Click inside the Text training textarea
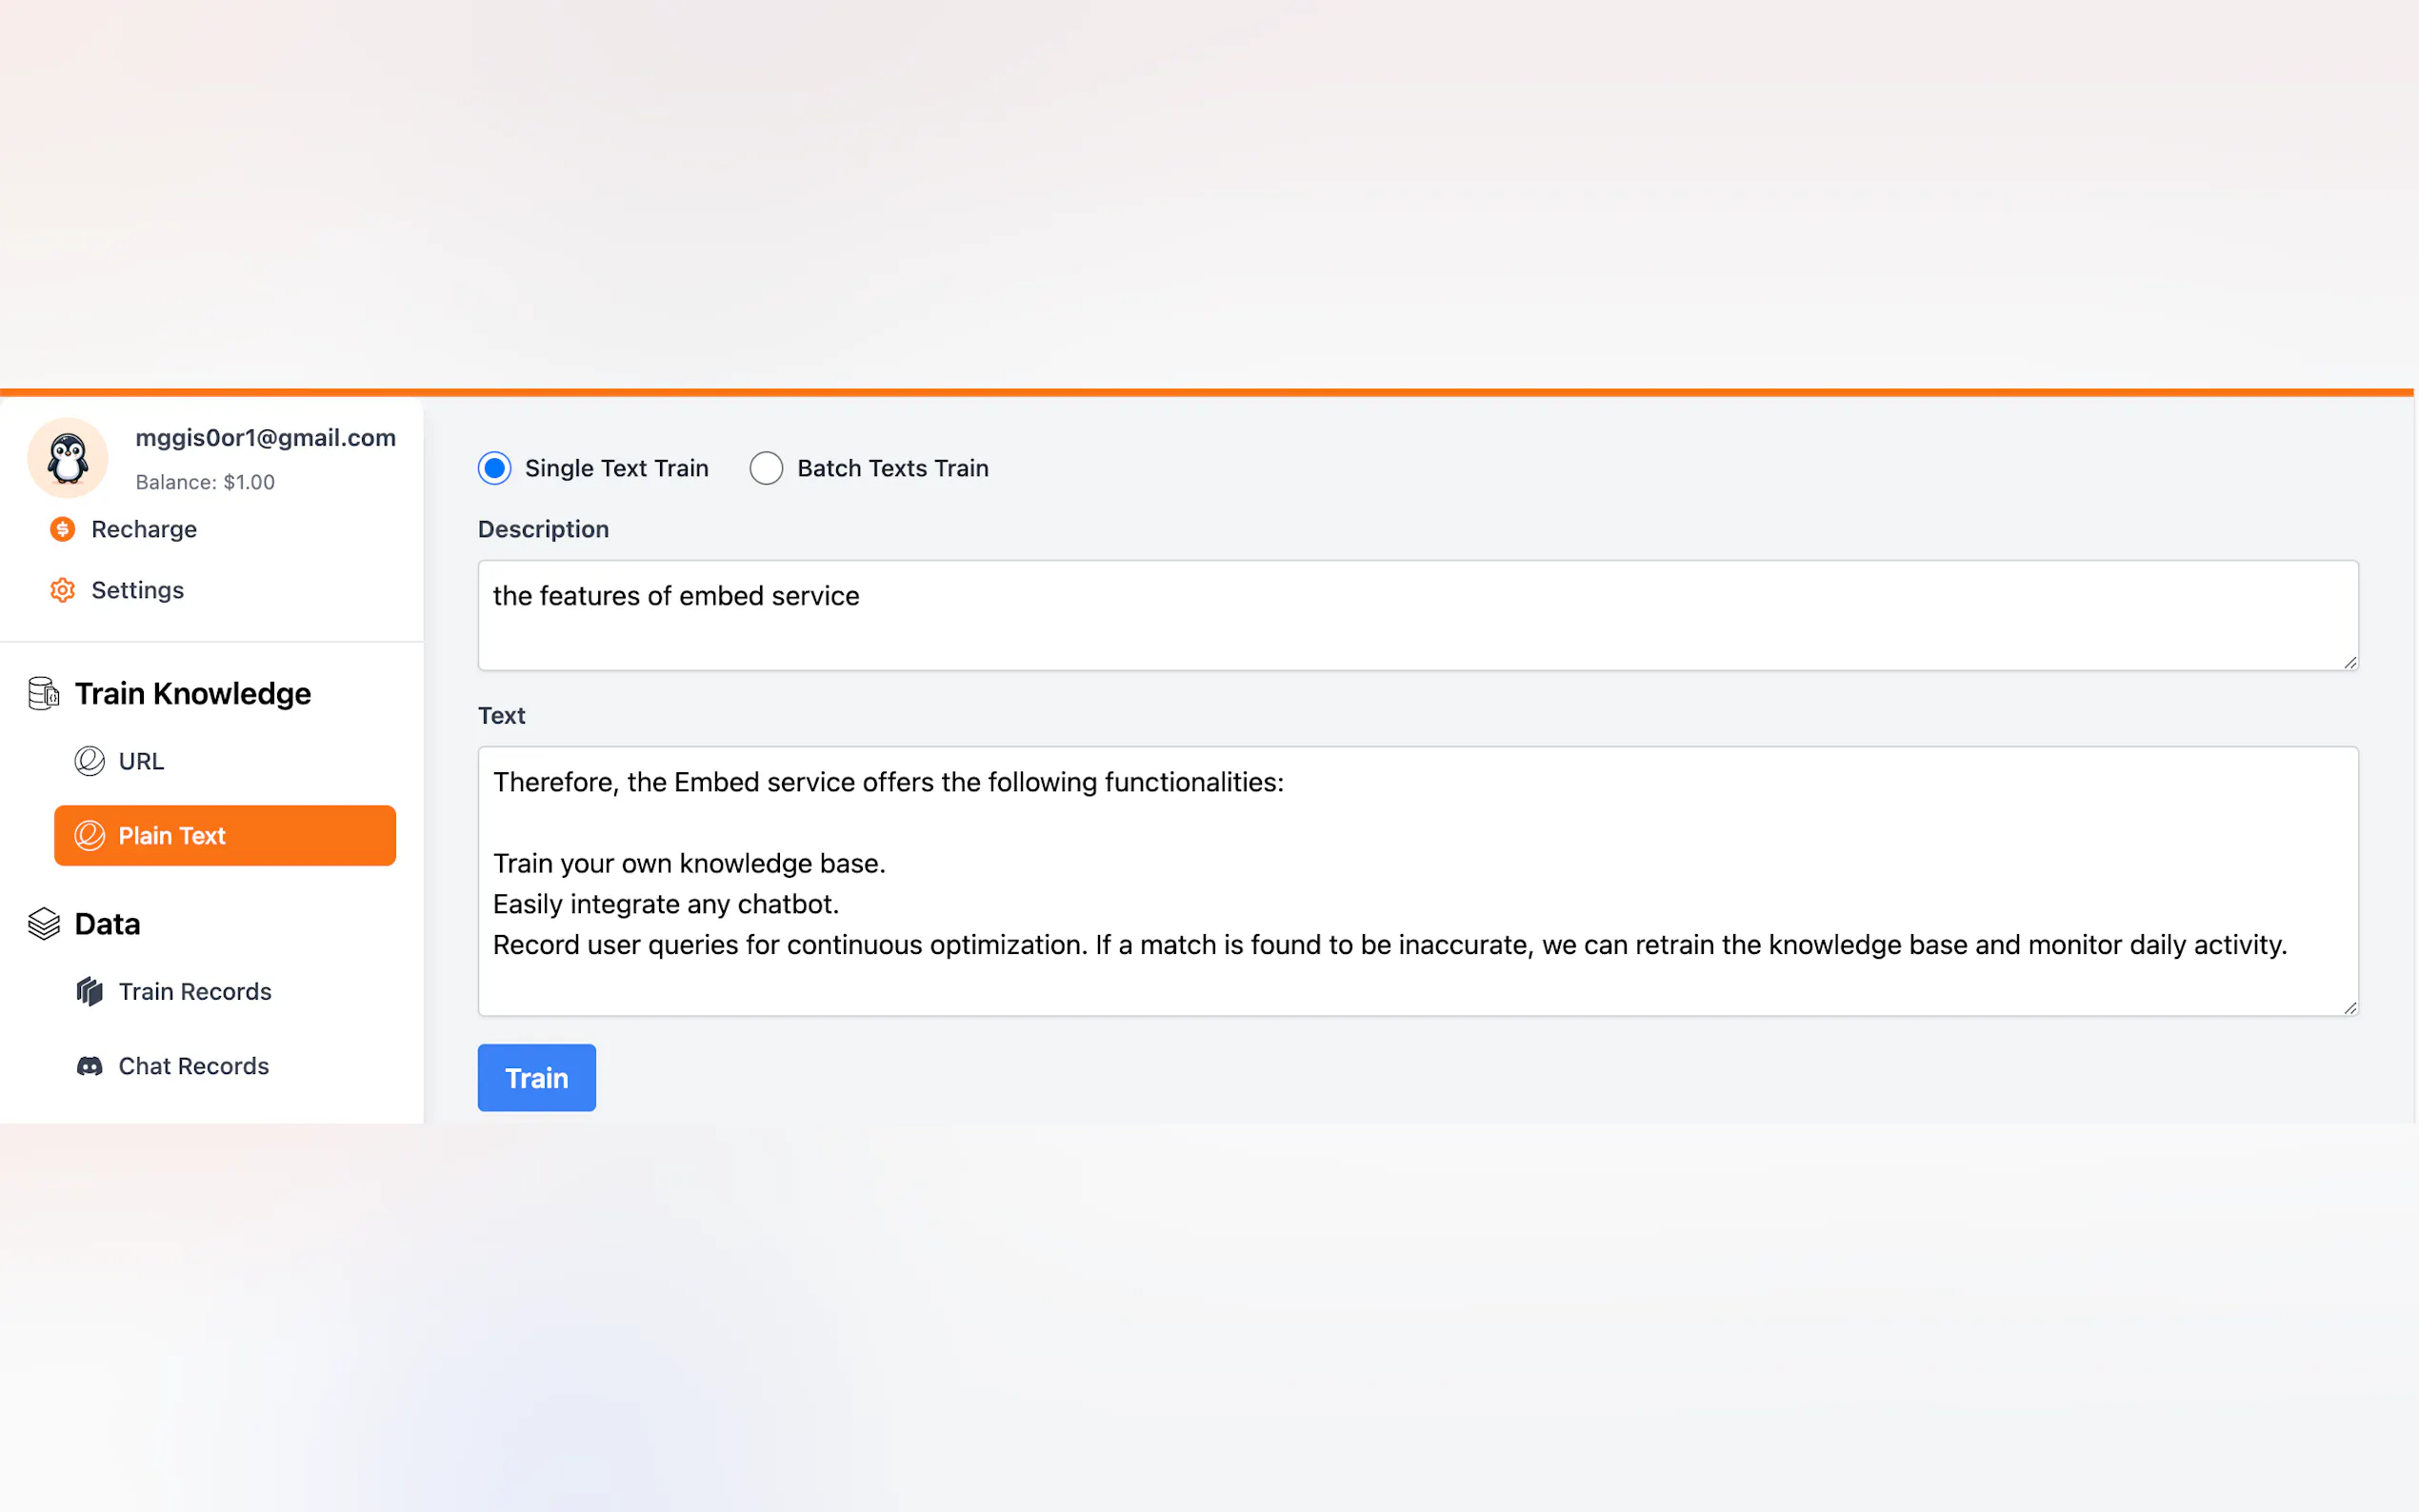This screenshot has width=2419, height=1512. coord(1417,880)
